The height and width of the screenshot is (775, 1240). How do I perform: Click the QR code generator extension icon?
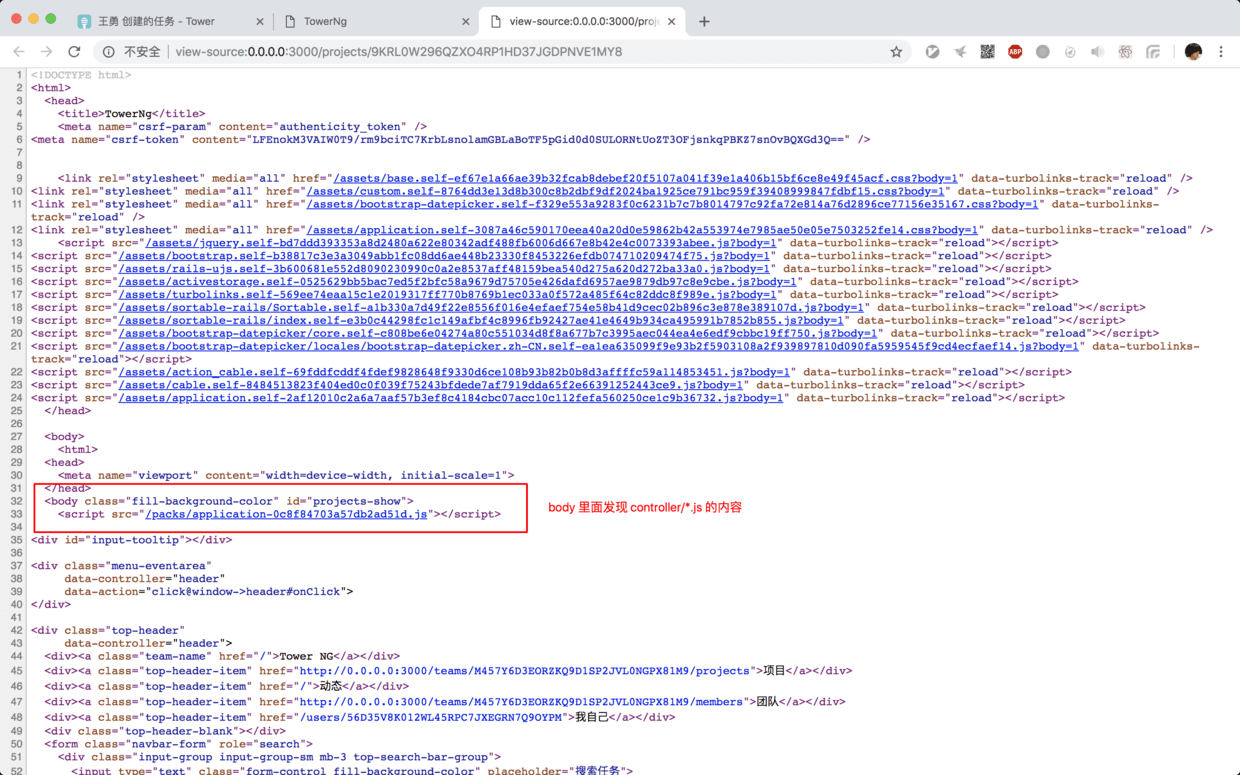pyautogui.click(x=987, y=51)
